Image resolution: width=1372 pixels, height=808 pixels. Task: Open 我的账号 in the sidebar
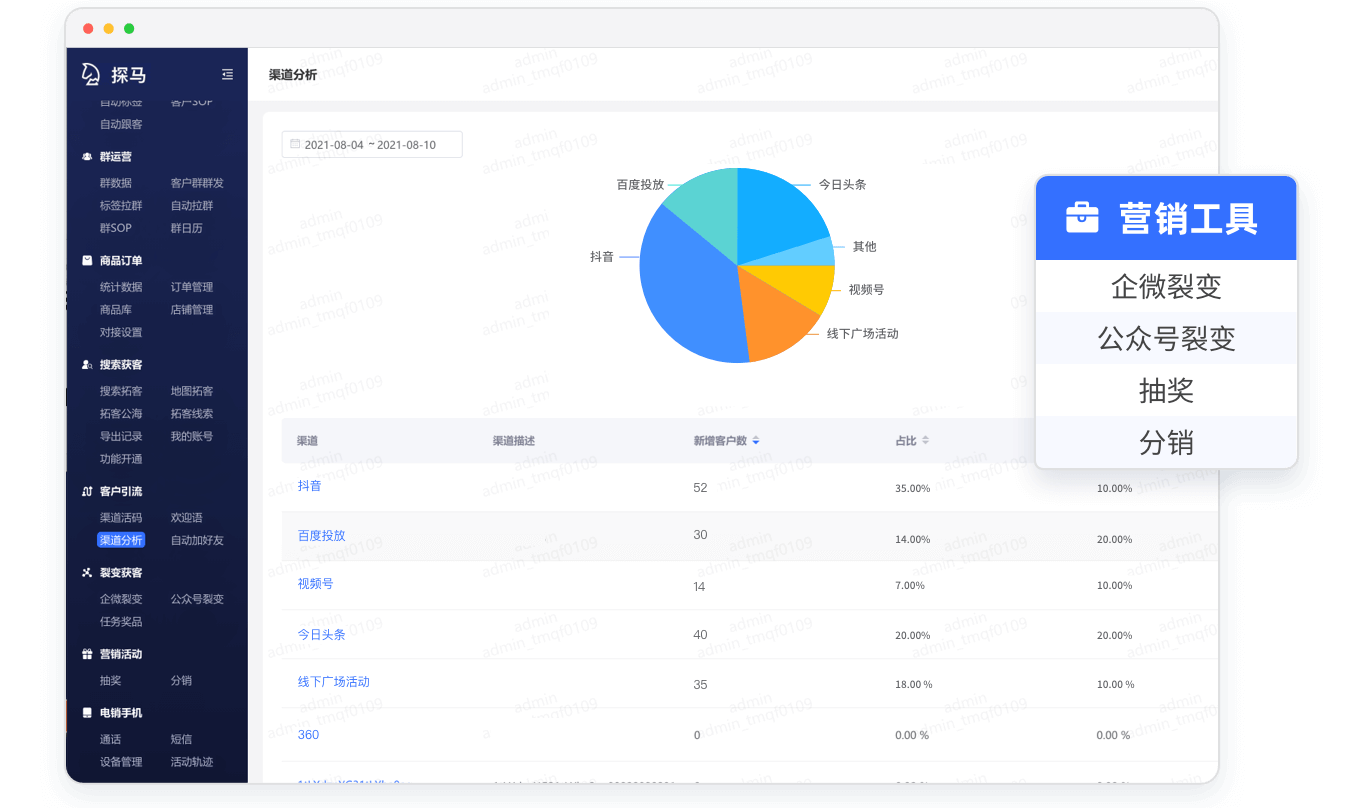(192, 436)
